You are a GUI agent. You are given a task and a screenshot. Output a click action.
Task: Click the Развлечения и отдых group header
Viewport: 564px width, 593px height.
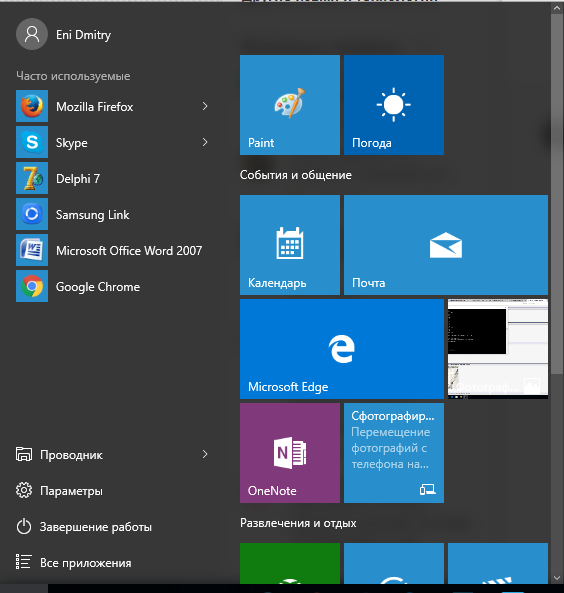point(298,523)
